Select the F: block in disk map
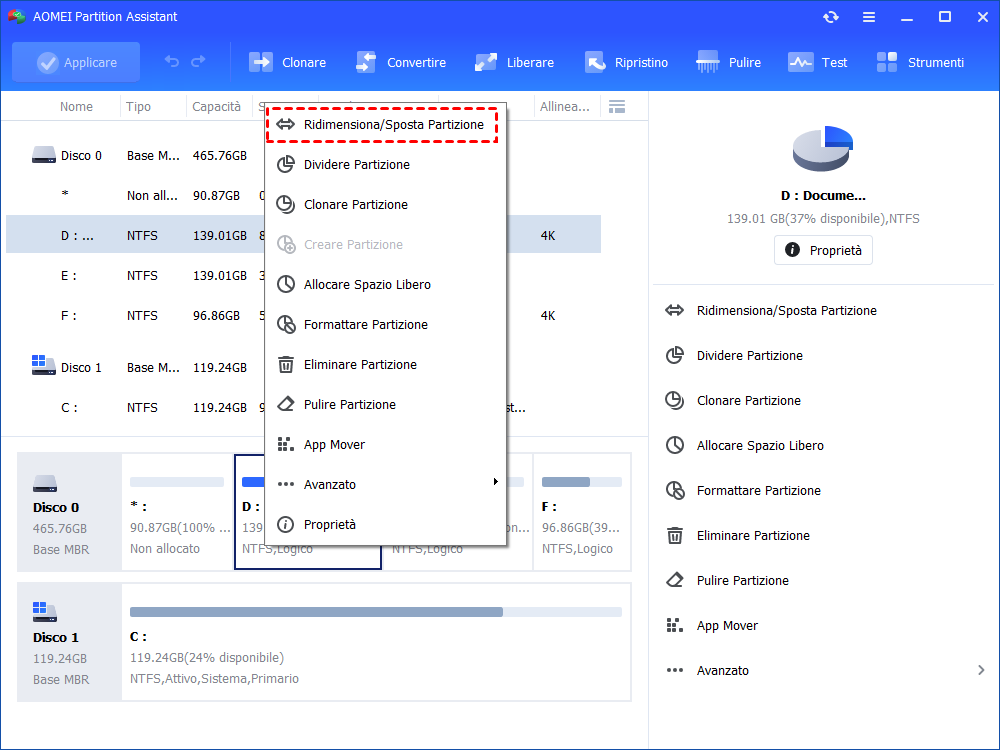The image size is (1000, 750). [582, 512]
